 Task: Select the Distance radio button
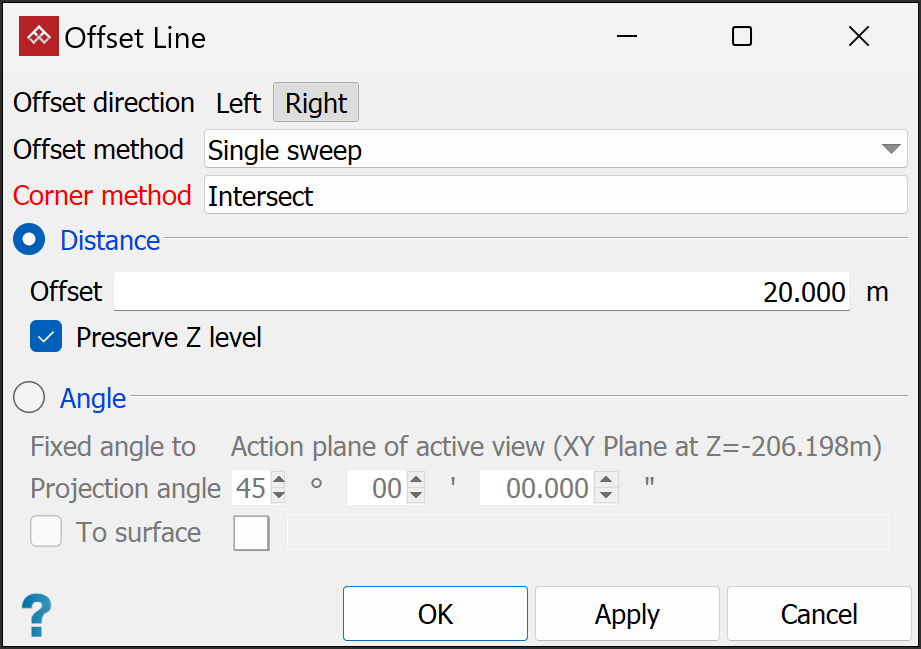point(28,239)
